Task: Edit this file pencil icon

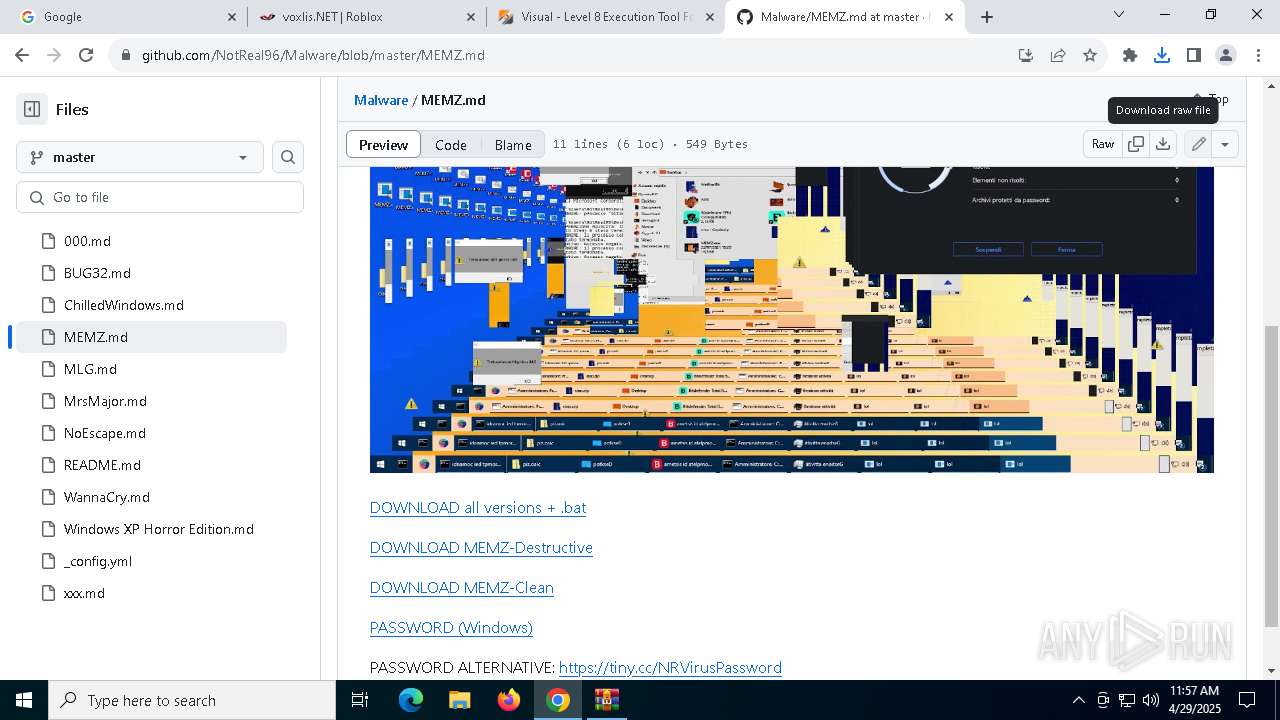Action: [x=1198, y=144]
